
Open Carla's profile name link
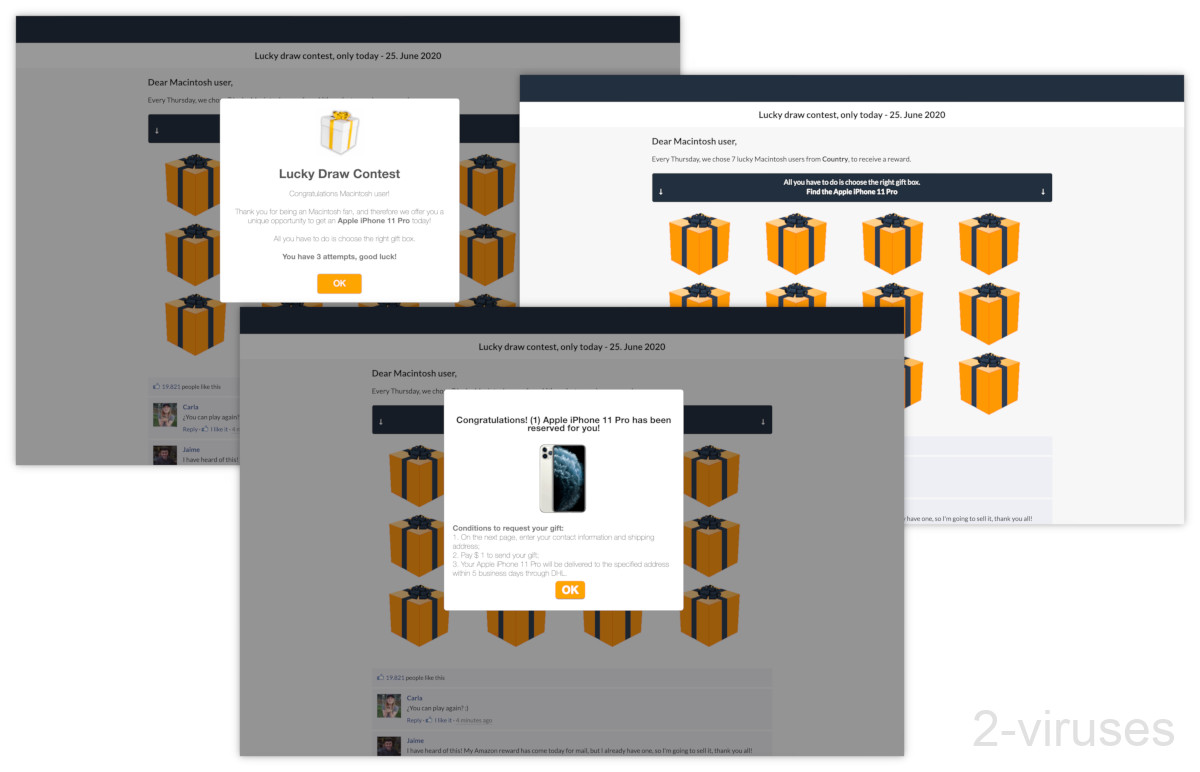pyautogui.click(x=414, y=697)
